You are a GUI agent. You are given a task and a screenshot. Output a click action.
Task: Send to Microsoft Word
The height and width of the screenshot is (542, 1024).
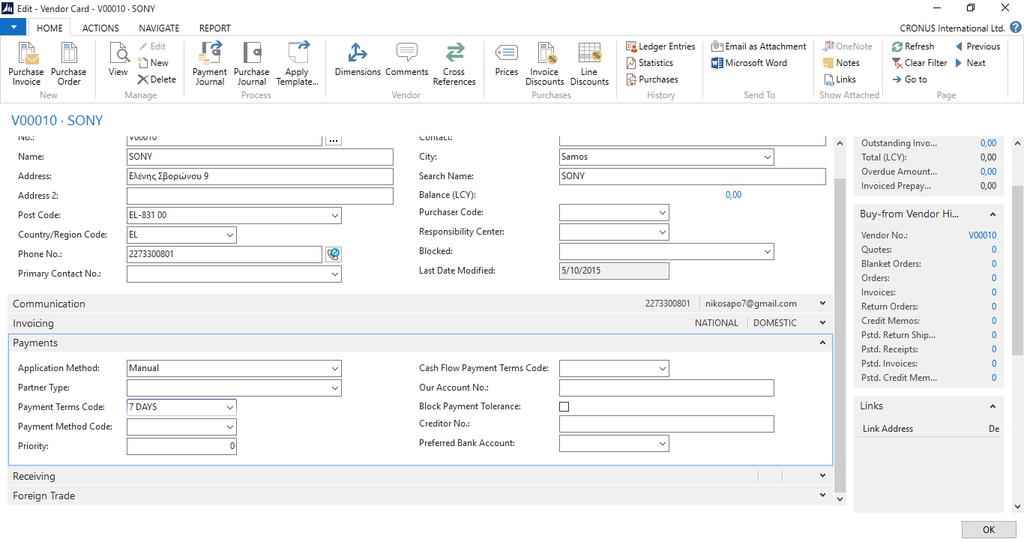[749, 63]
